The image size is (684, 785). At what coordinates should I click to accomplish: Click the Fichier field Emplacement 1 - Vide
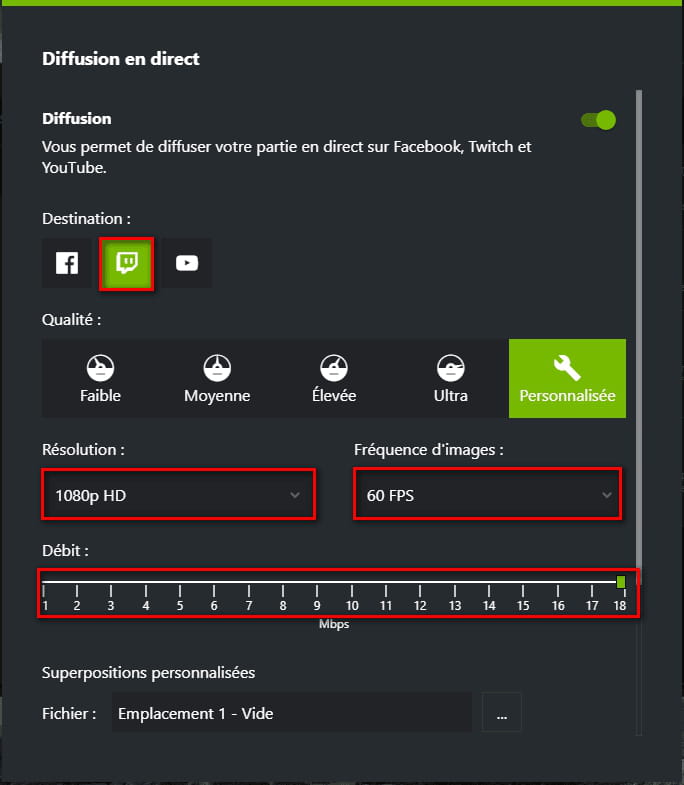pos(291,713)
